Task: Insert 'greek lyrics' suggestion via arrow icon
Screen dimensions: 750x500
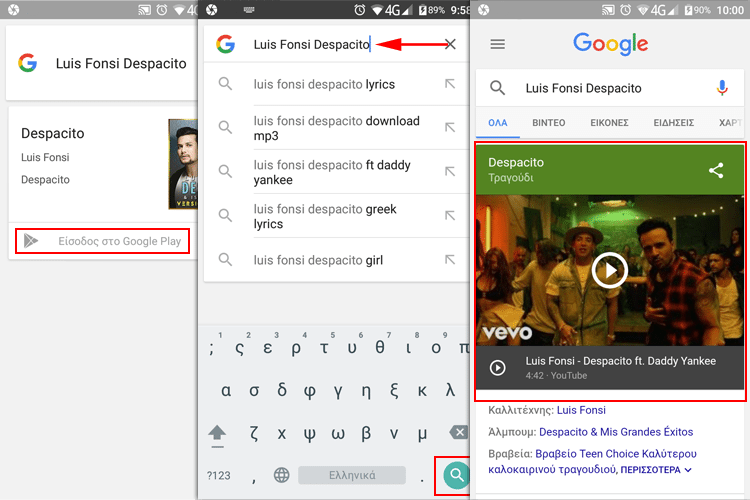Action: tap(450, 216)
